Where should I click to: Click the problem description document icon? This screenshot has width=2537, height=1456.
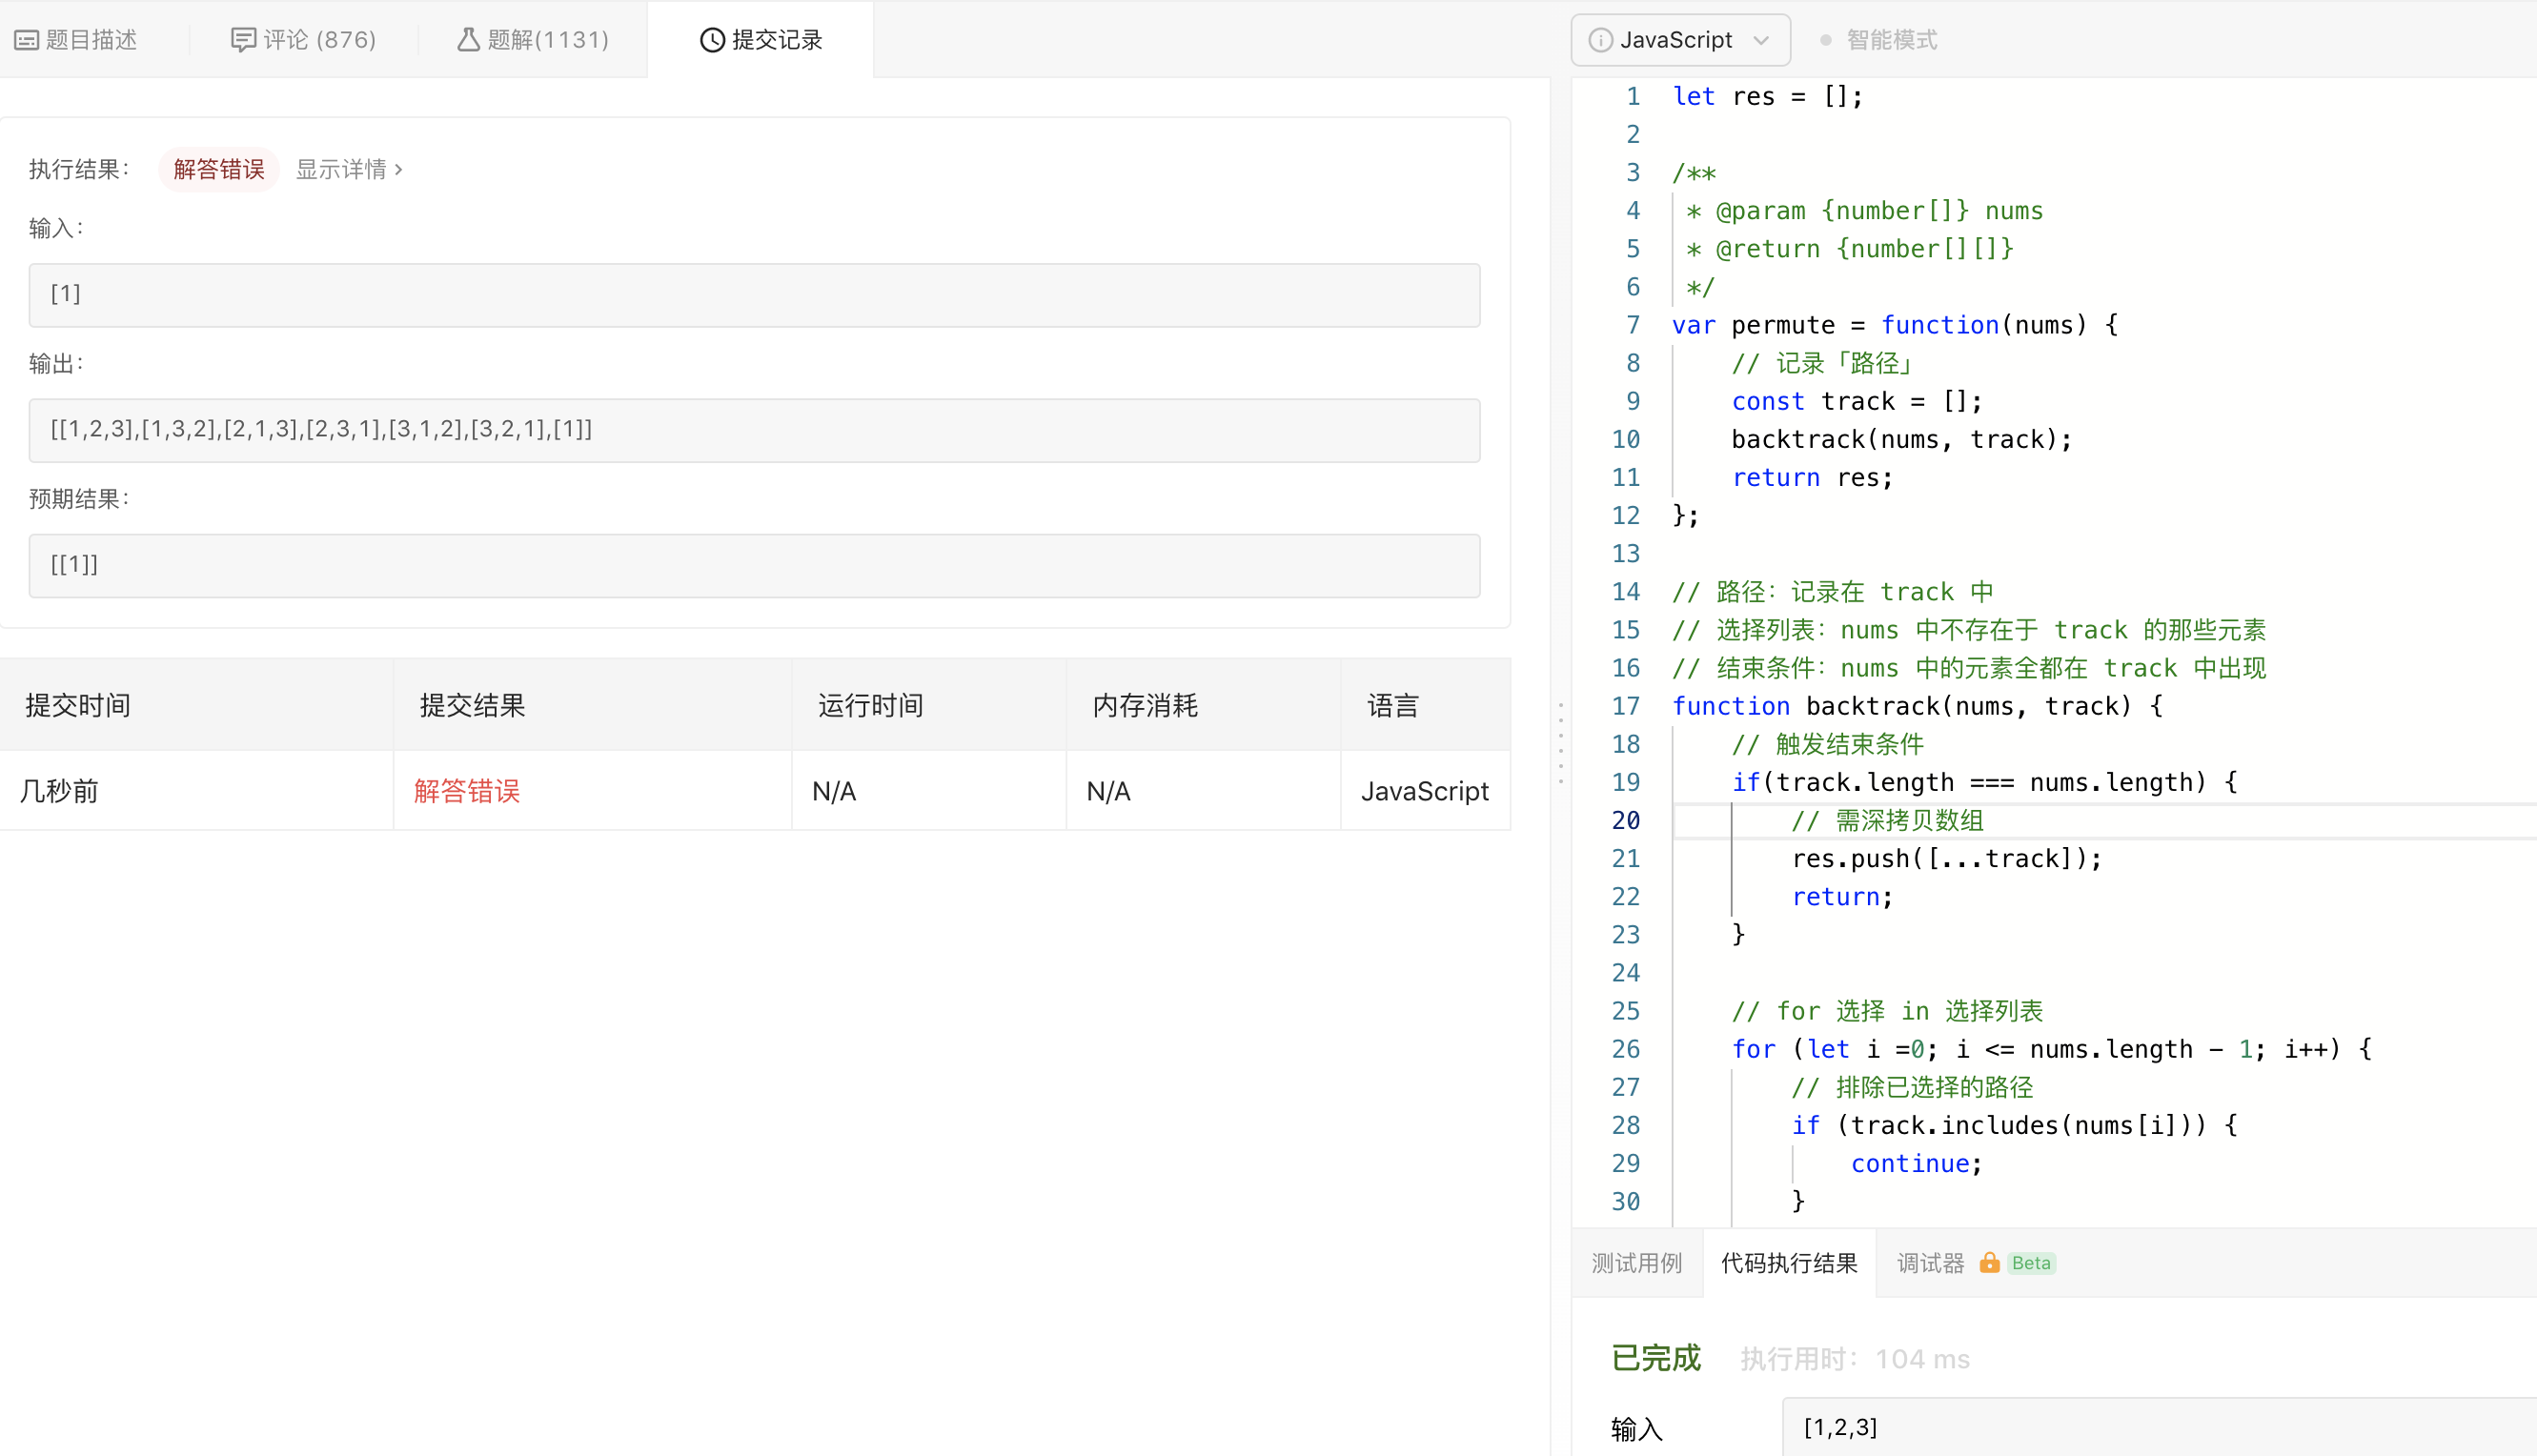point(26,40)
